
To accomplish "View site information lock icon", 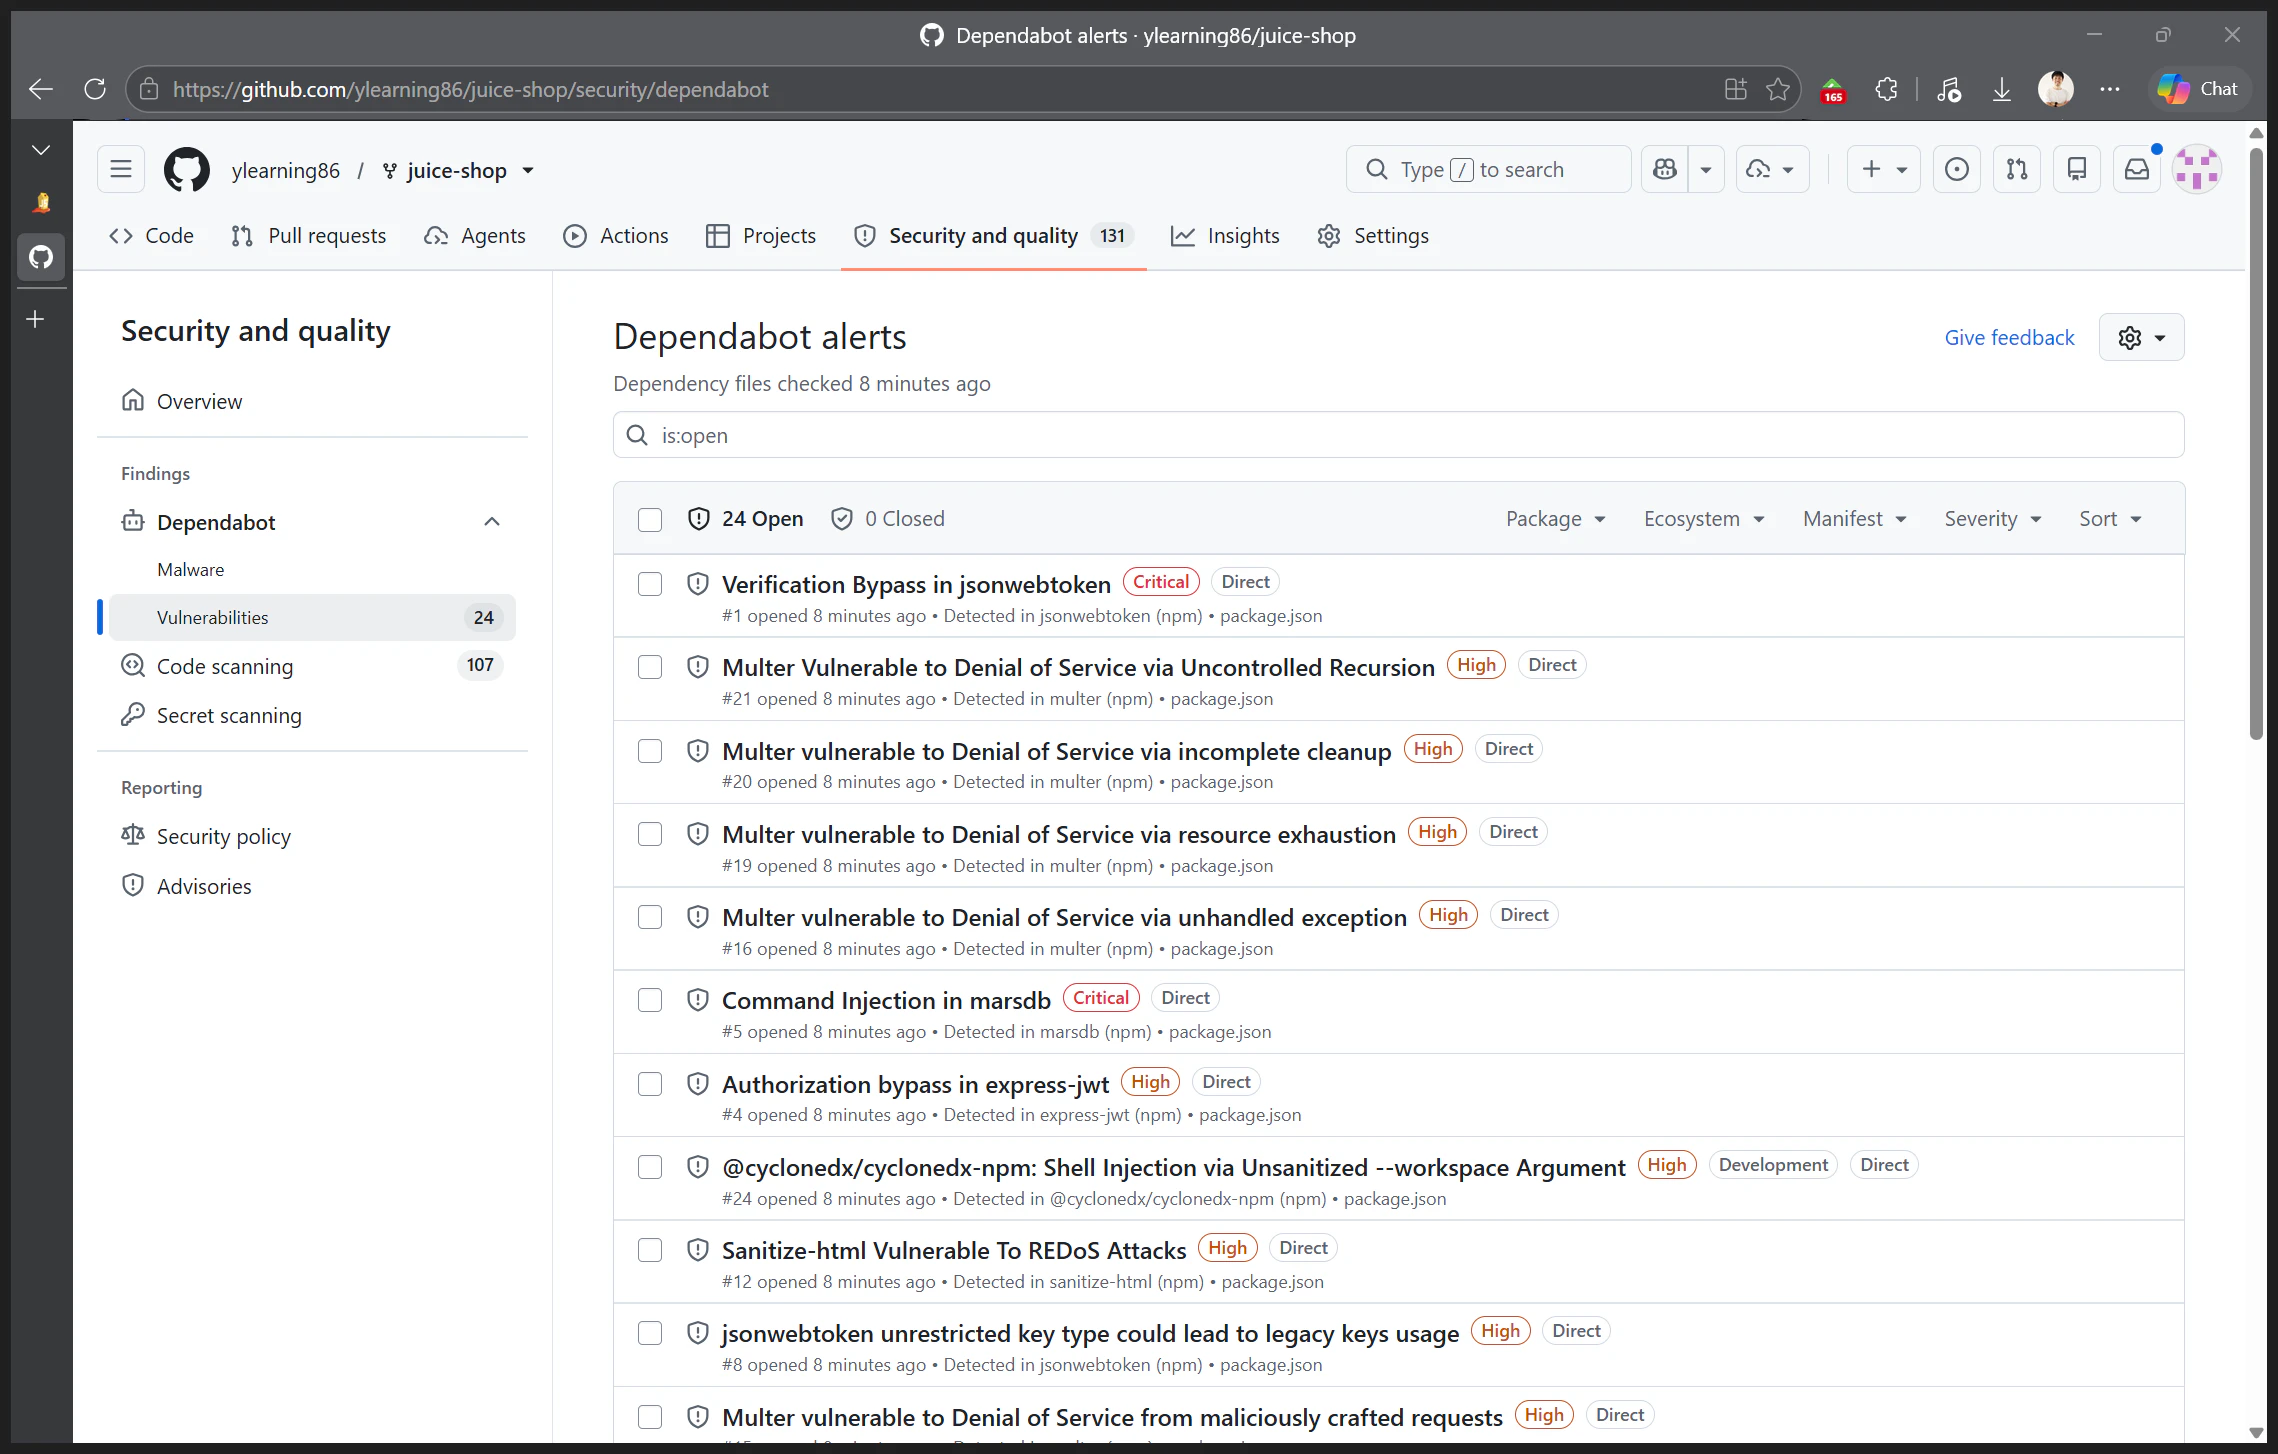I will click(x=149, y=89).
